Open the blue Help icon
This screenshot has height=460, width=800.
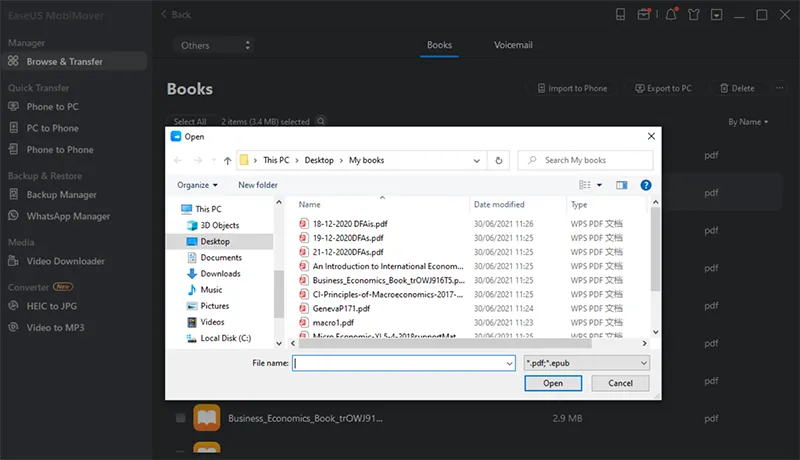(645, 185)
